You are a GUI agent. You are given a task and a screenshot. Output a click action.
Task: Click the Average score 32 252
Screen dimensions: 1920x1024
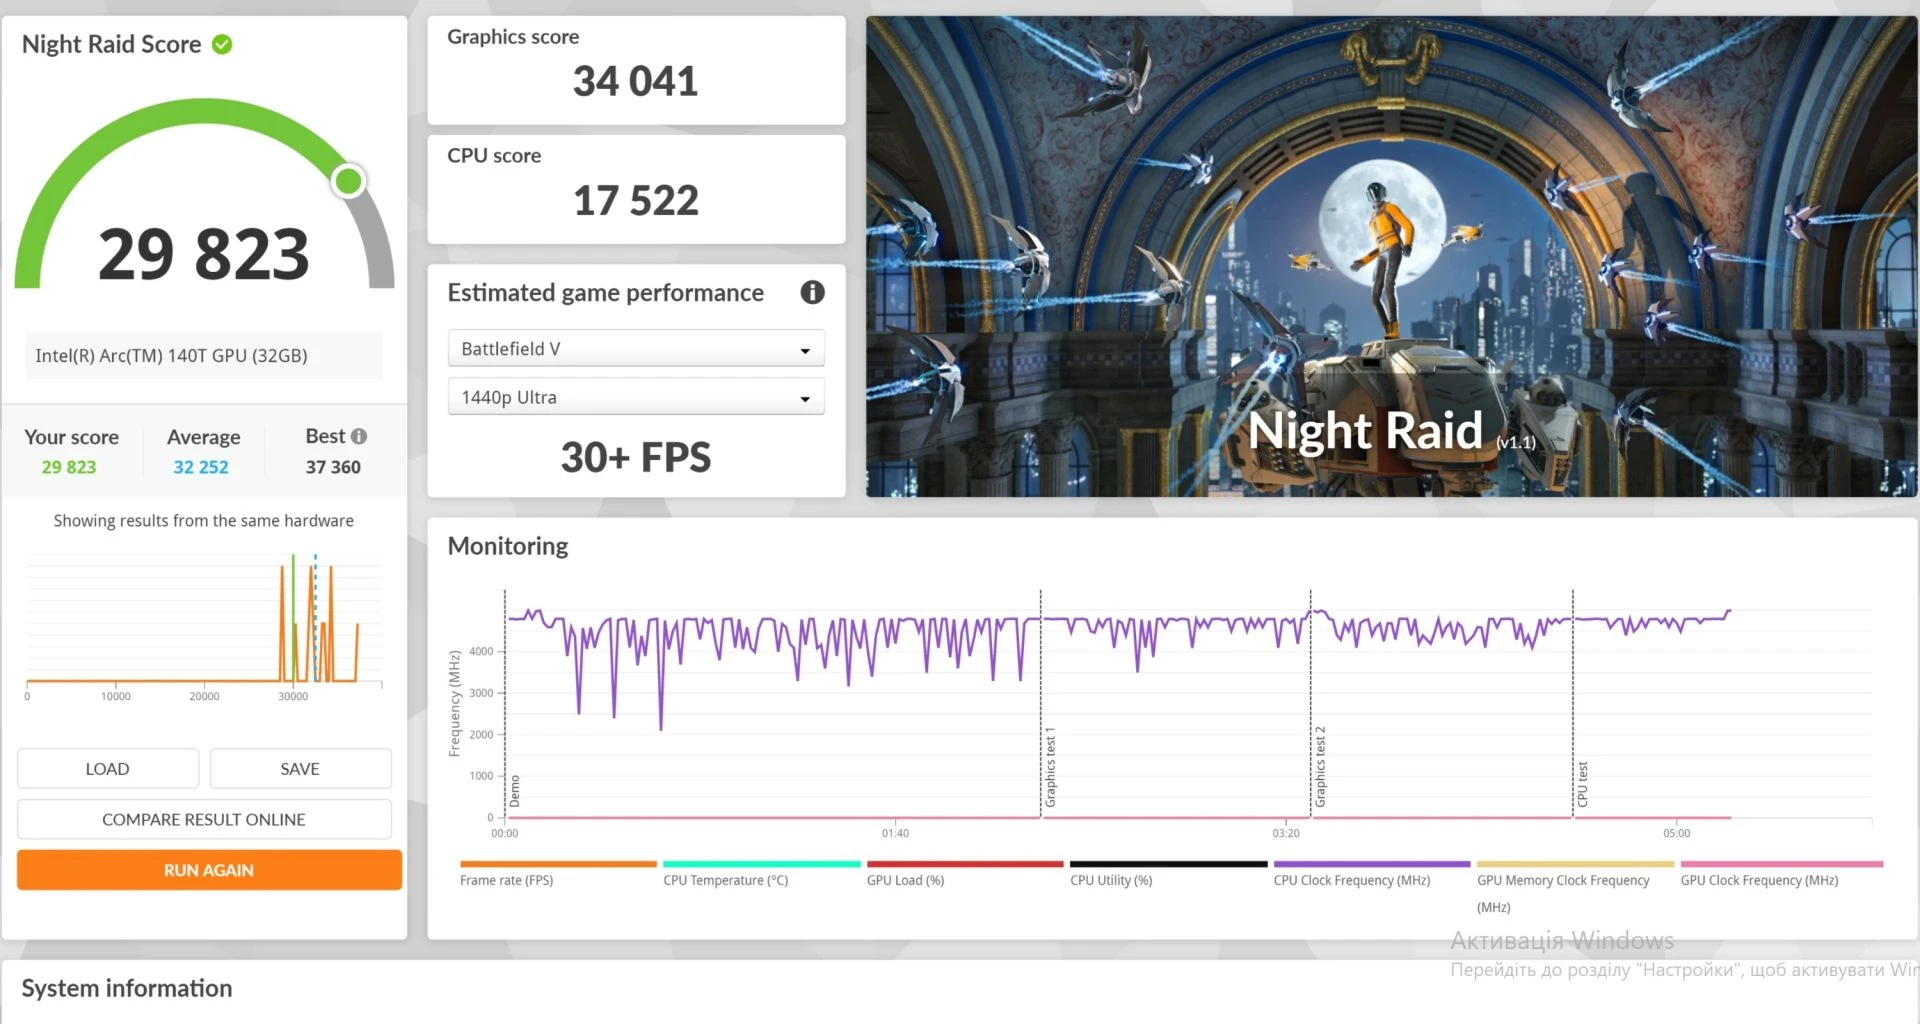pos(201,467)
